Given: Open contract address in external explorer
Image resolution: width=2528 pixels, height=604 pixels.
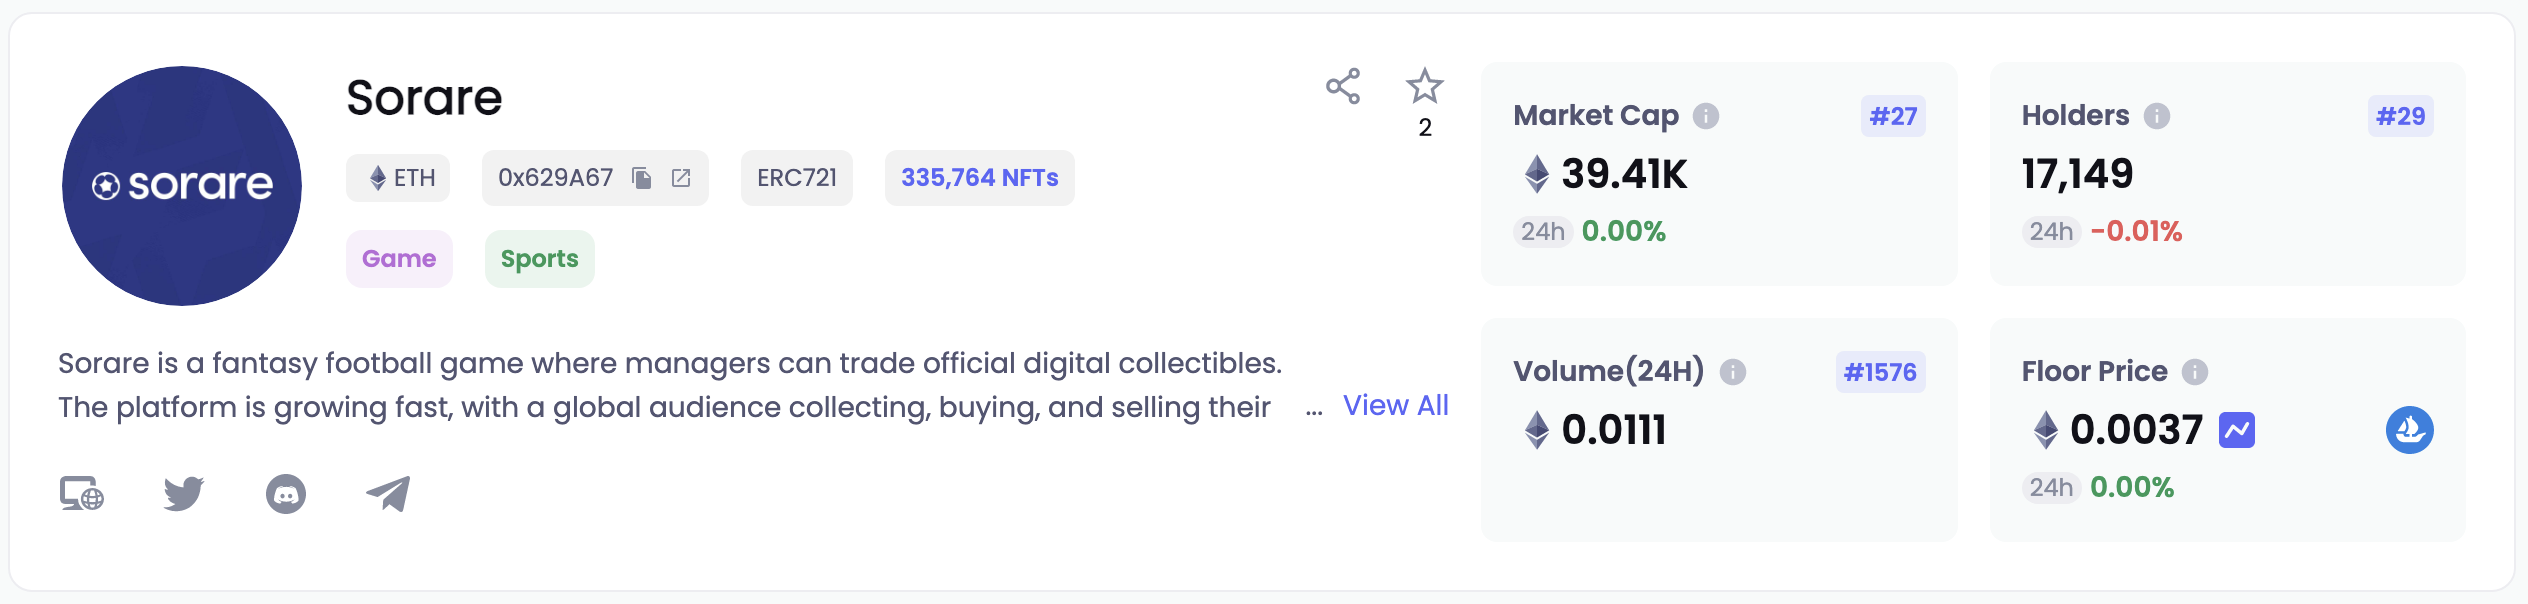Looking at the screenshot, I should point(681,178).
